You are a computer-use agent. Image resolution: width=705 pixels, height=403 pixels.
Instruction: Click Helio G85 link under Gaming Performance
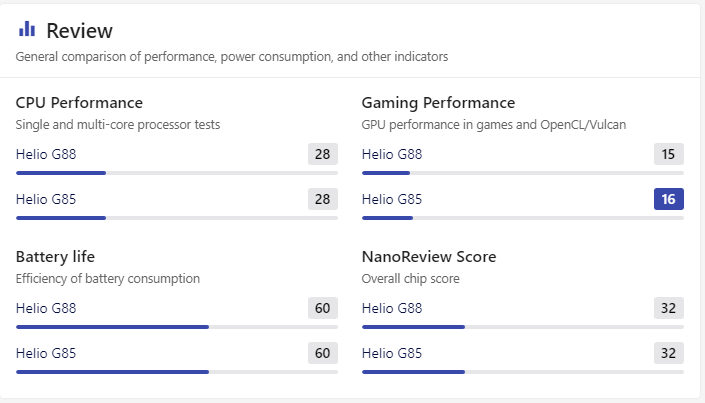tap(391, 199)
